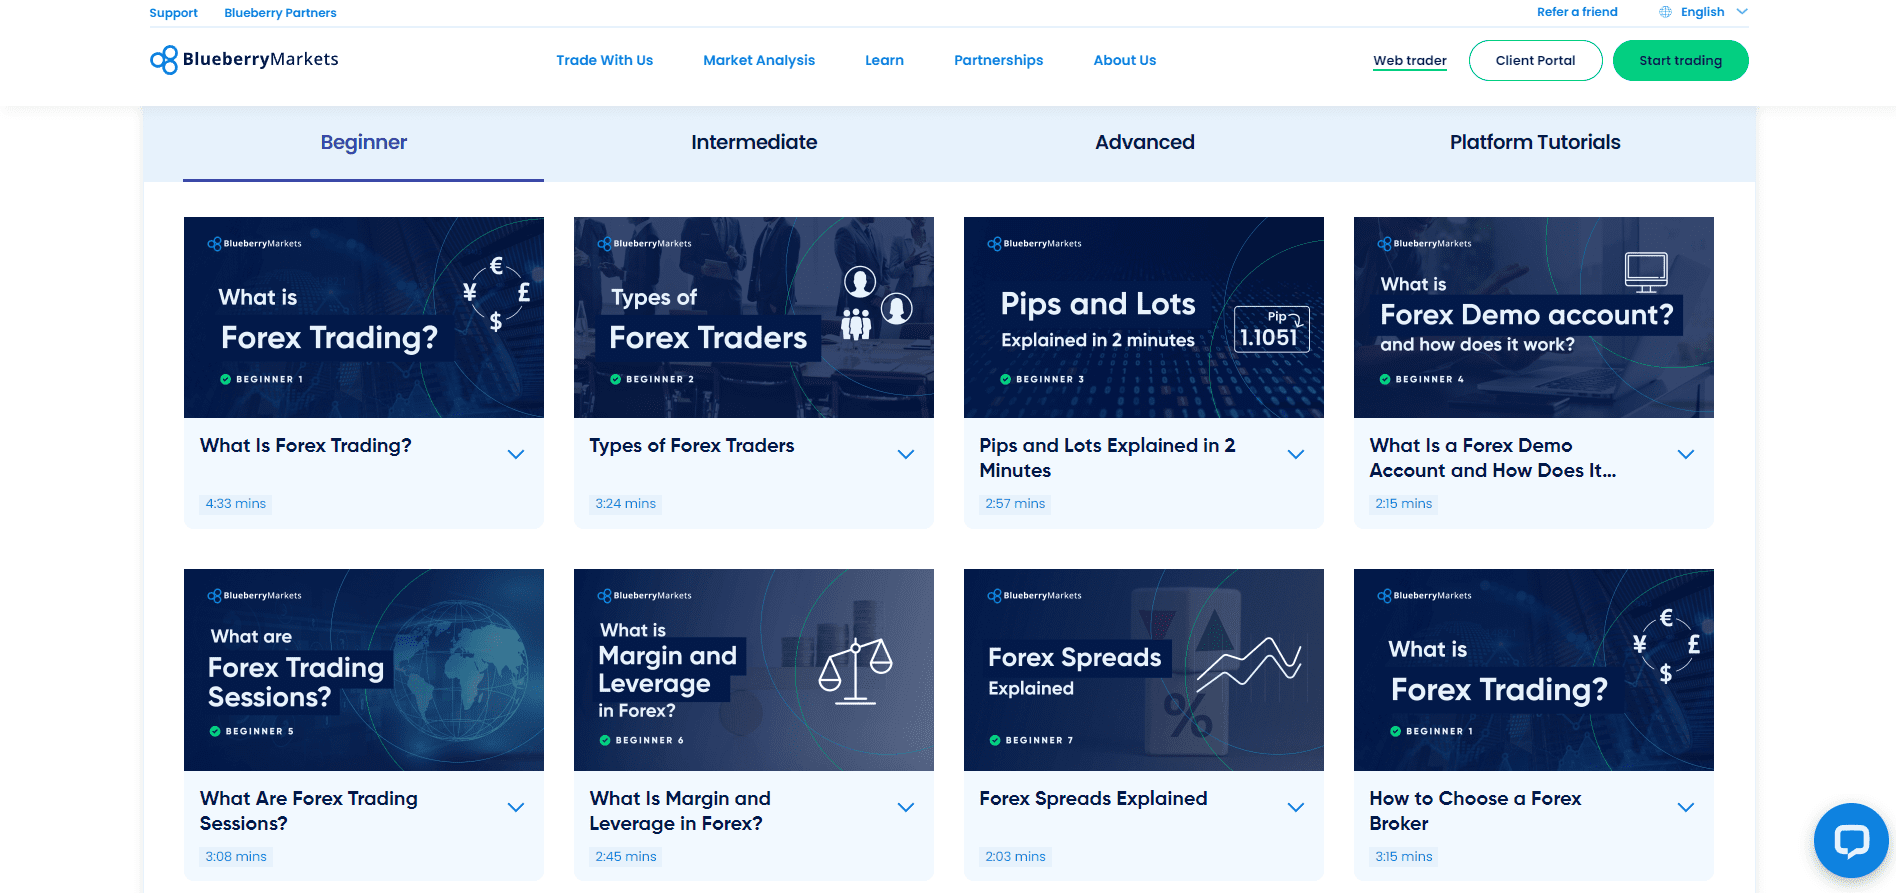Click the '2:45 mins' duration label
The image size is (1896, 893).
pyautogui.click(x=626, y=857)
